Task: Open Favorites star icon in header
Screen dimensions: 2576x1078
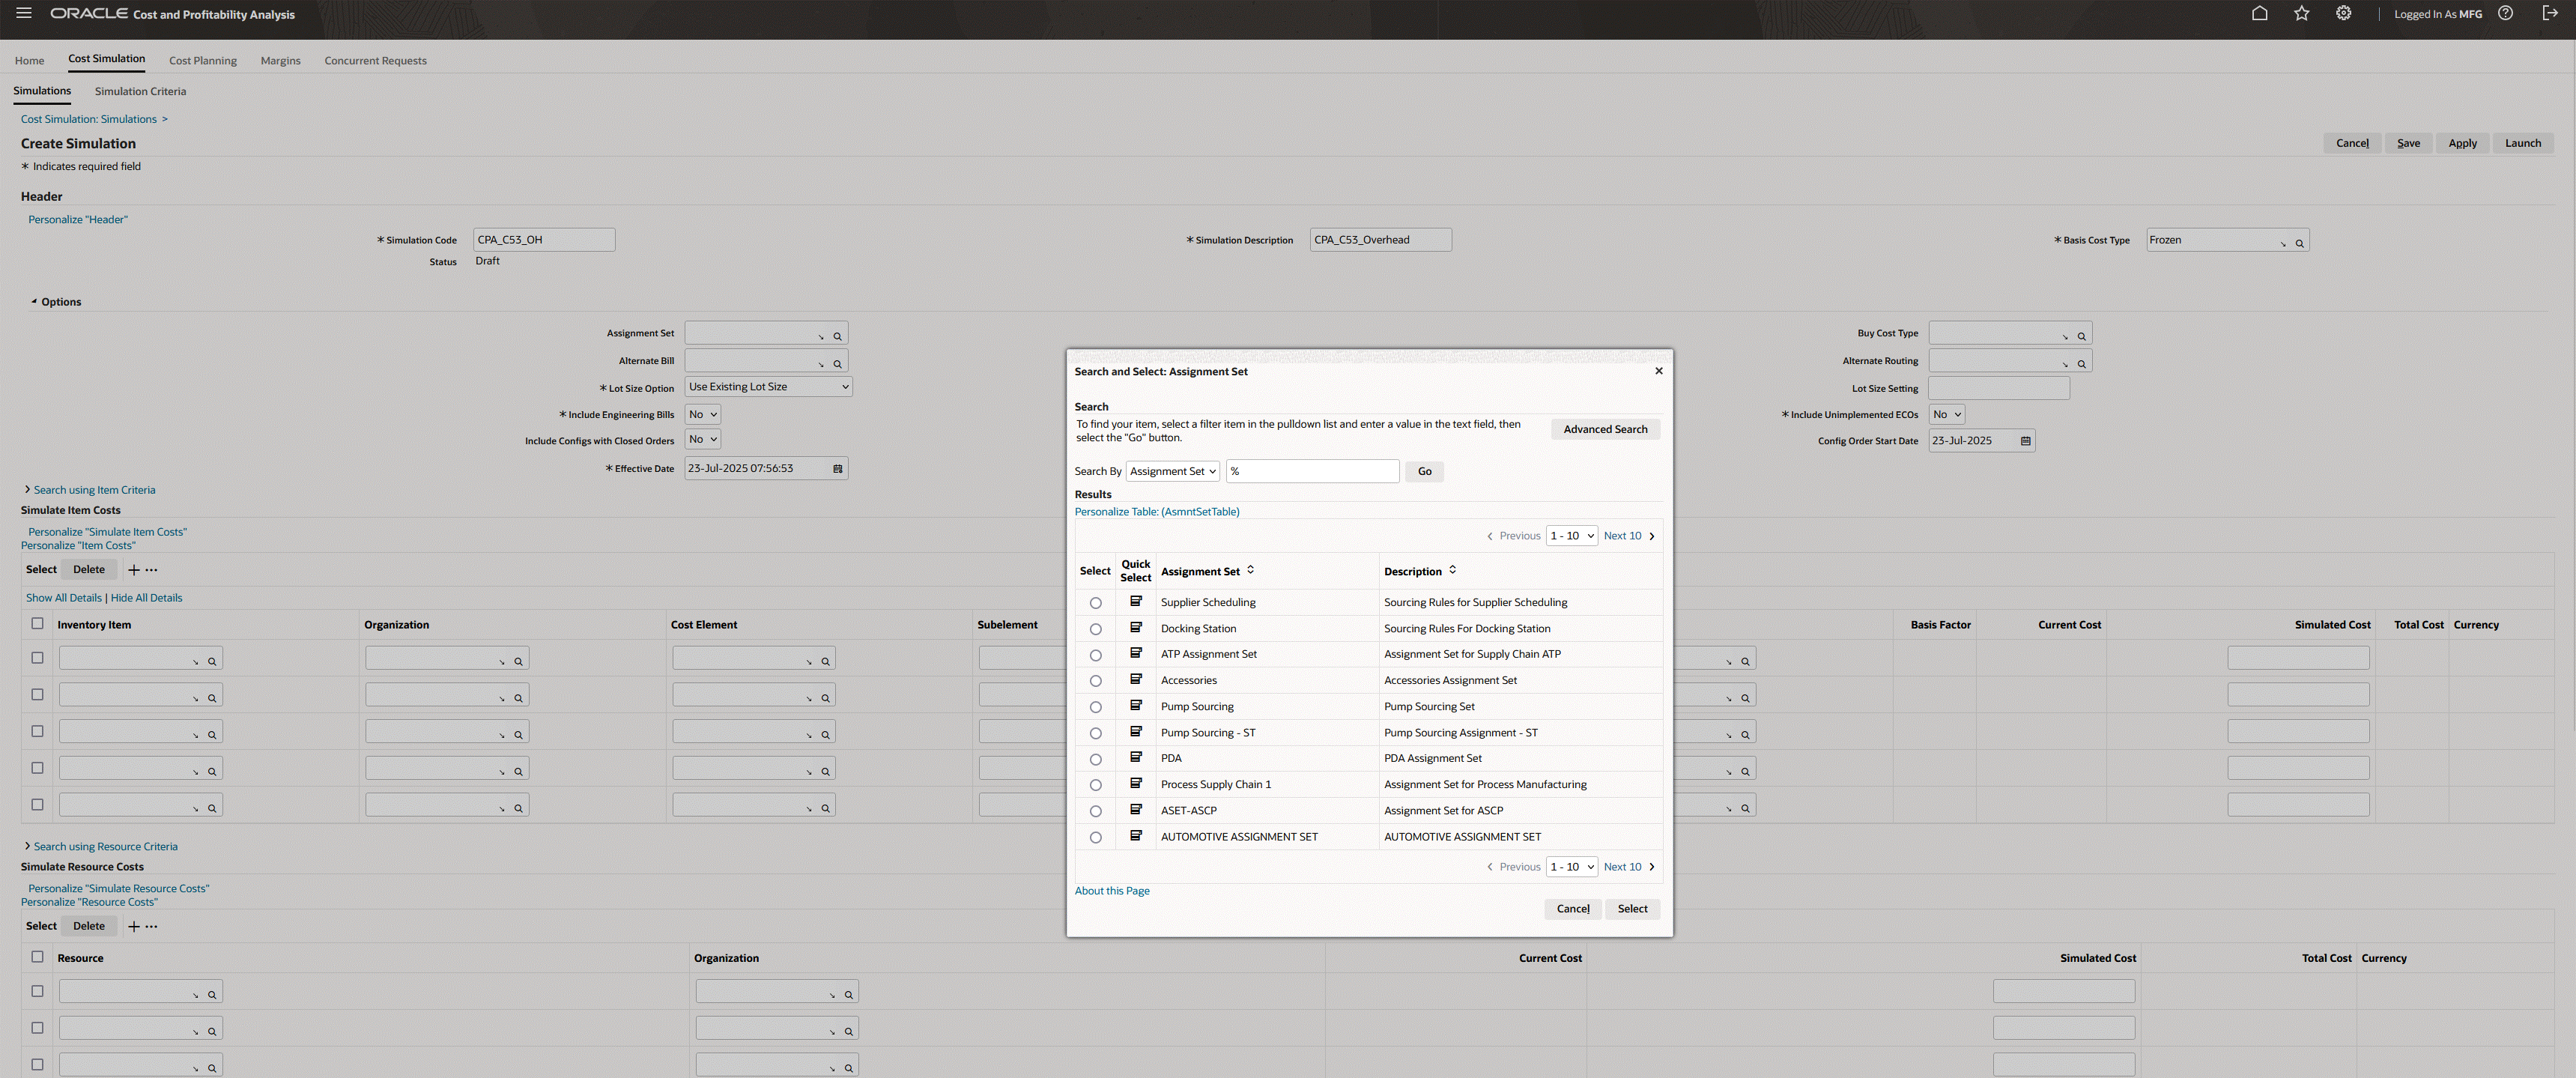Action: click(2301, 14)
